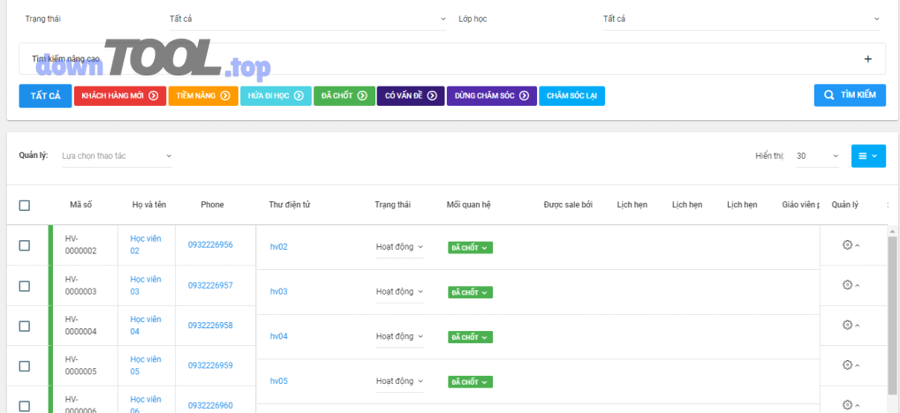Click the arrow icon on Khách hàng mới
The image size is (900, 413).
point(154,96)
